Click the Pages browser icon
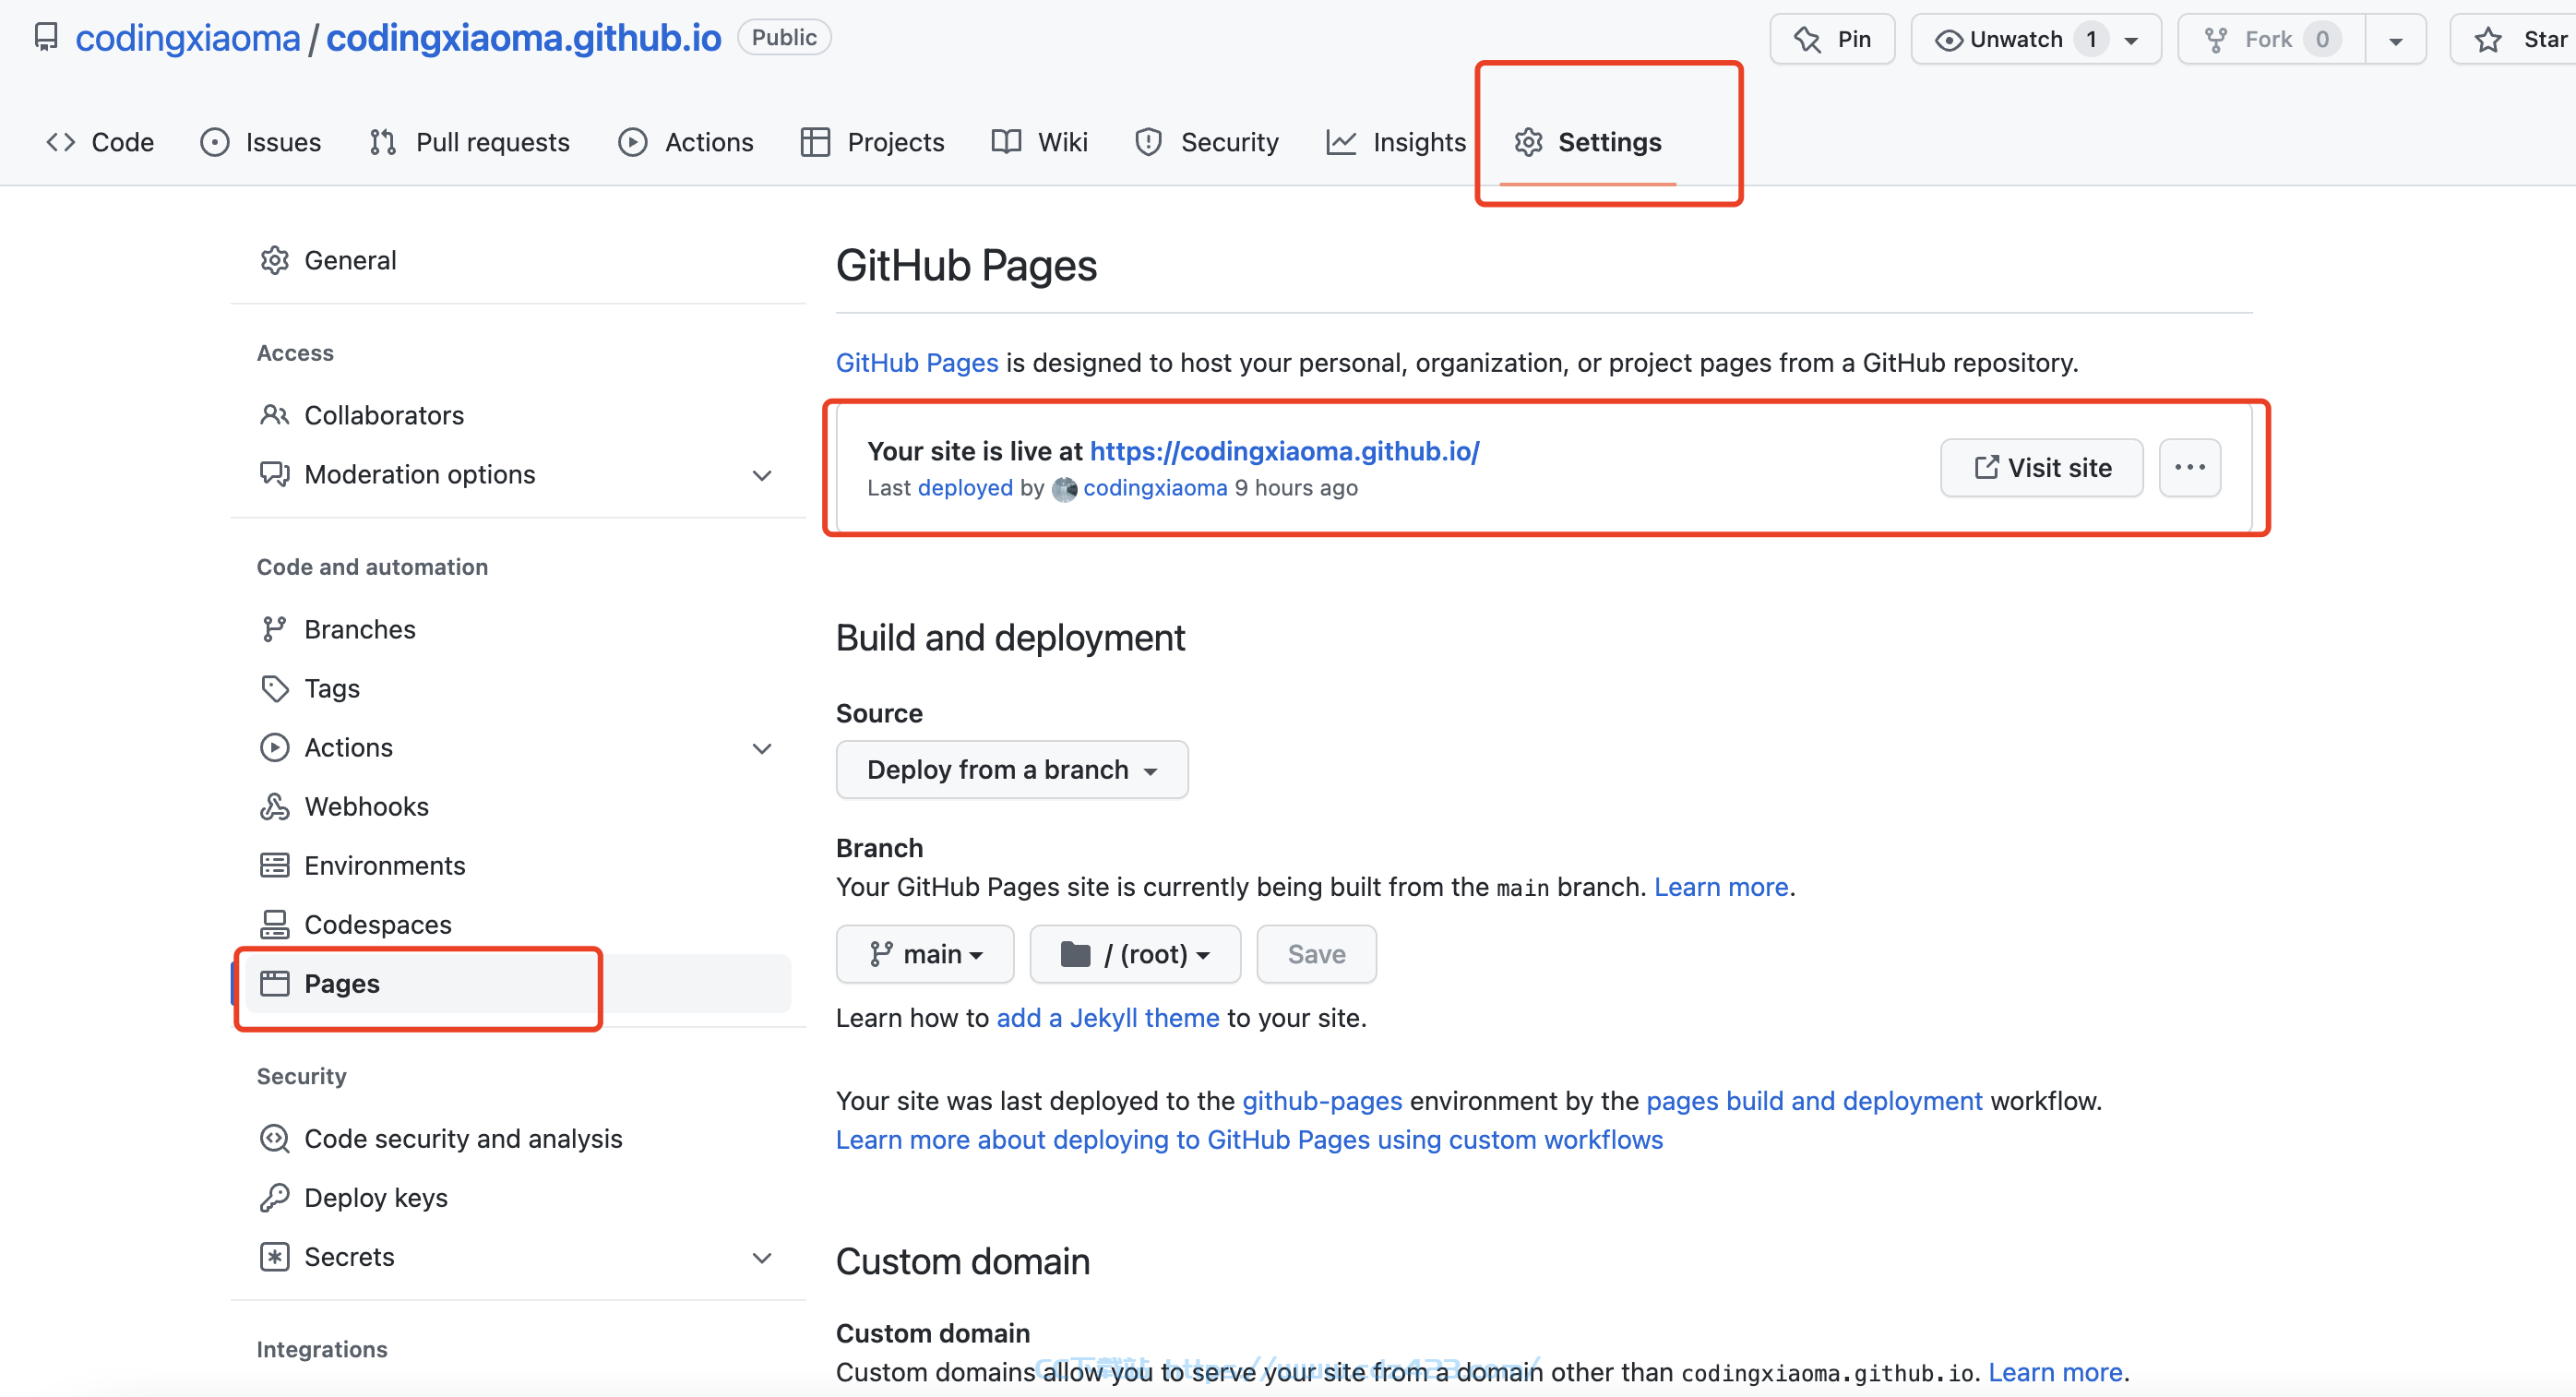Image resolution: width=2576 pixels, height=1397 pixels. (x=274, y=983)
